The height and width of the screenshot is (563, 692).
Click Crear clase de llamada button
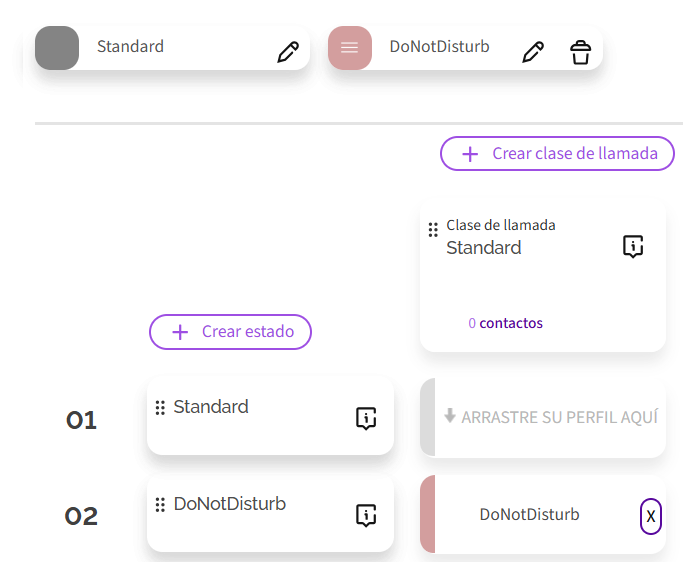557,154
